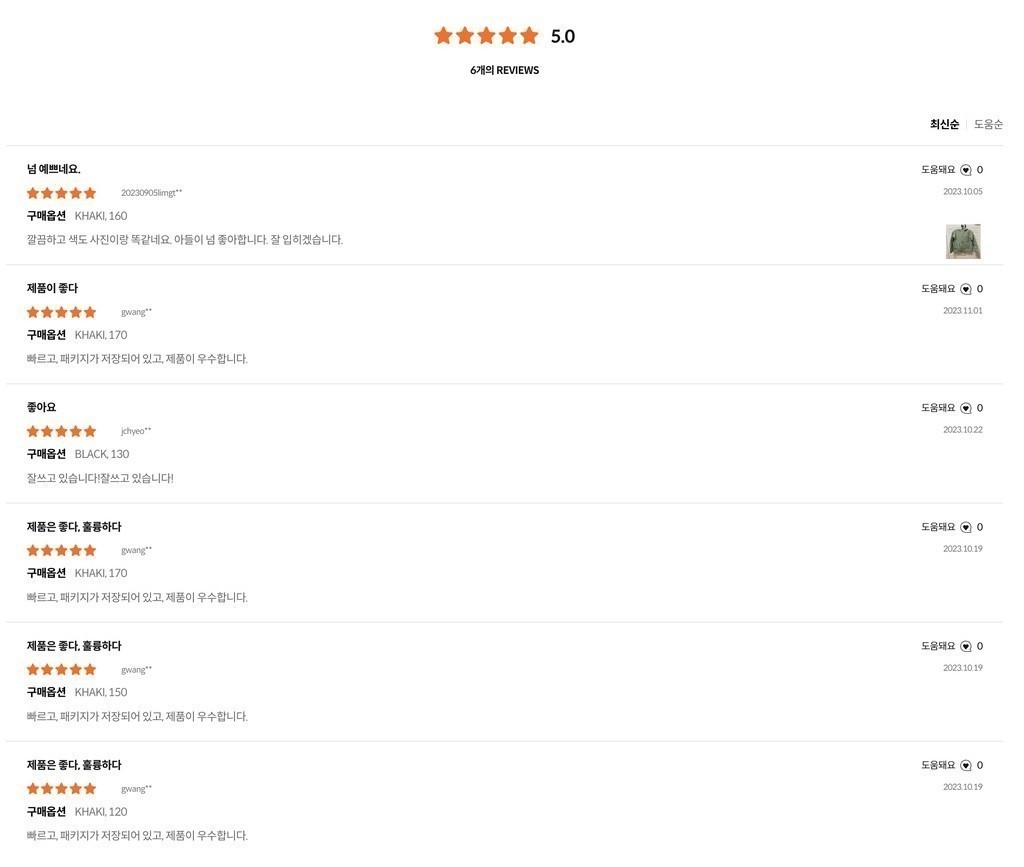Image resolution: width=1024 pixels, height=867 pixels.
Task: Click the heart icon on the KHAKI, 120 review
Action: (x=966, y=765)
